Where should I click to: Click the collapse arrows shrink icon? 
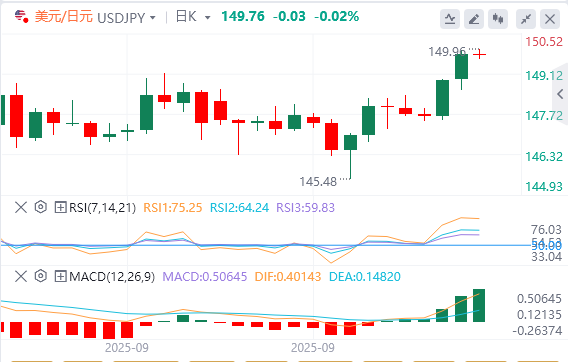coord(526,19)
